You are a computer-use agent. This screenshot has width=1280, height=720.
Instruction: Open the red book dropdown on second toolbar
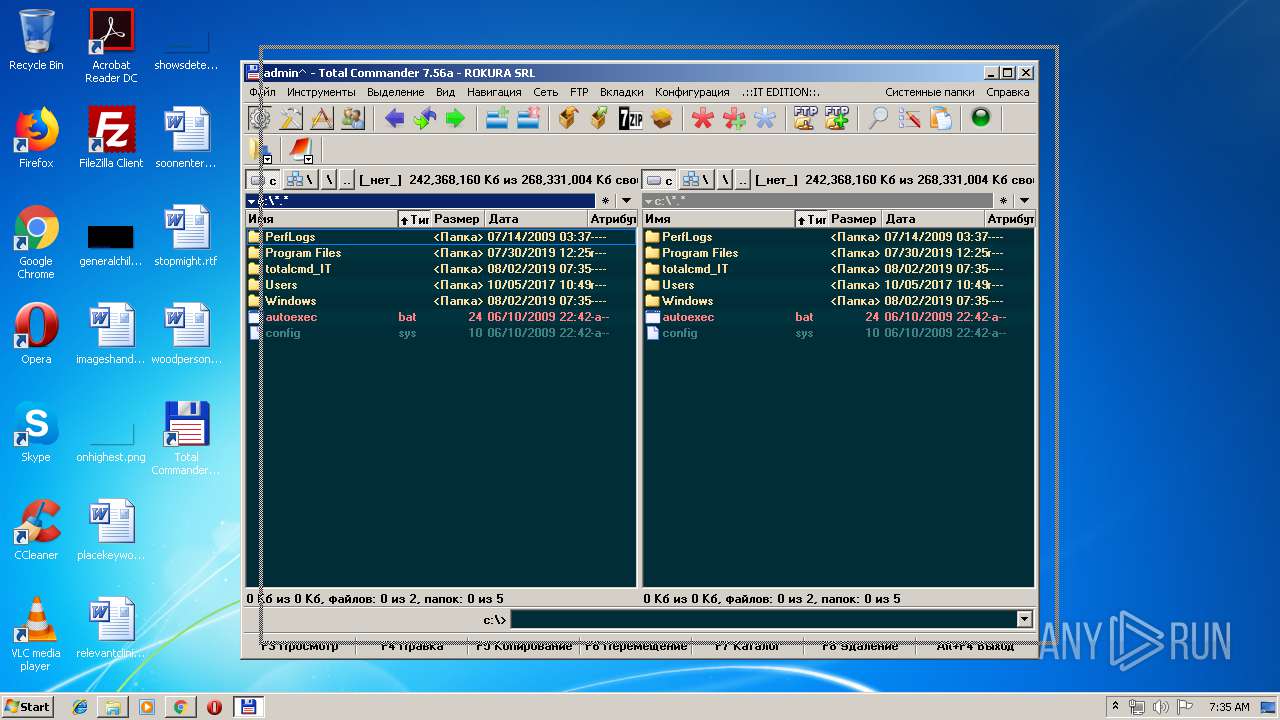click(308, 159)
